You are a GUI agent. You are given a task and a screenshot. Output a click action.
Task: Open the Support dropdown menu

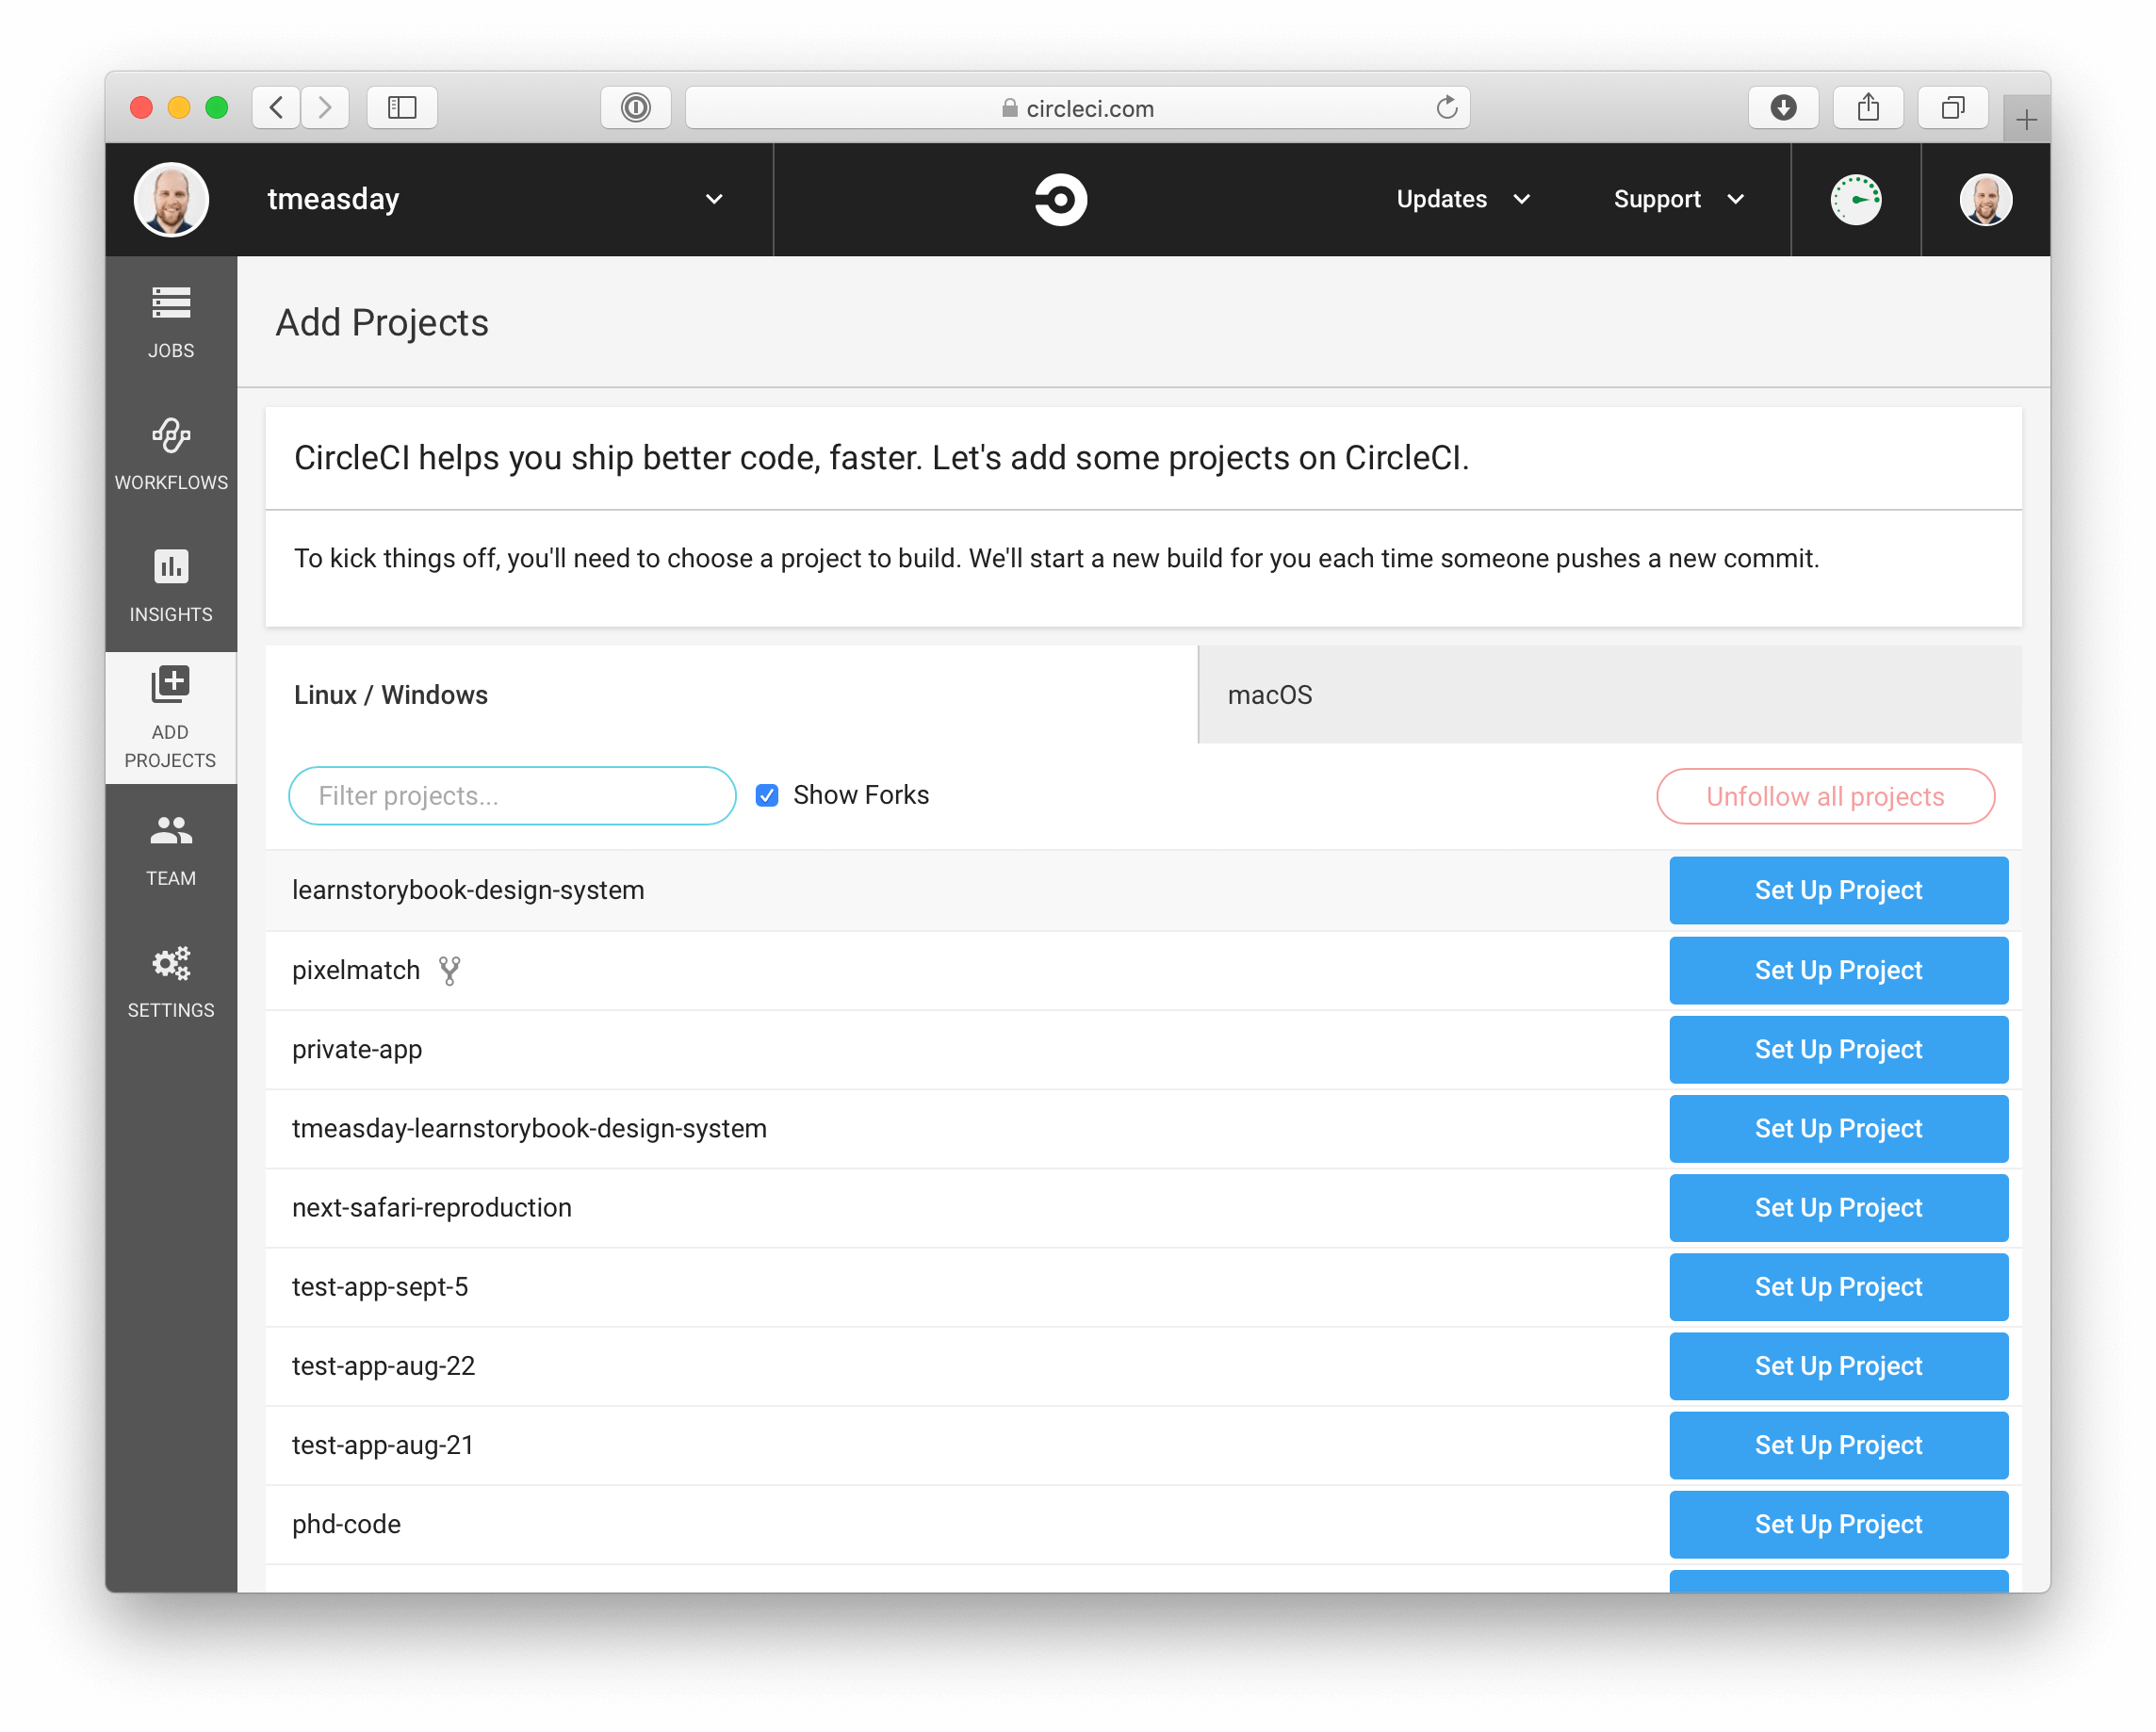coord(1678,200)
